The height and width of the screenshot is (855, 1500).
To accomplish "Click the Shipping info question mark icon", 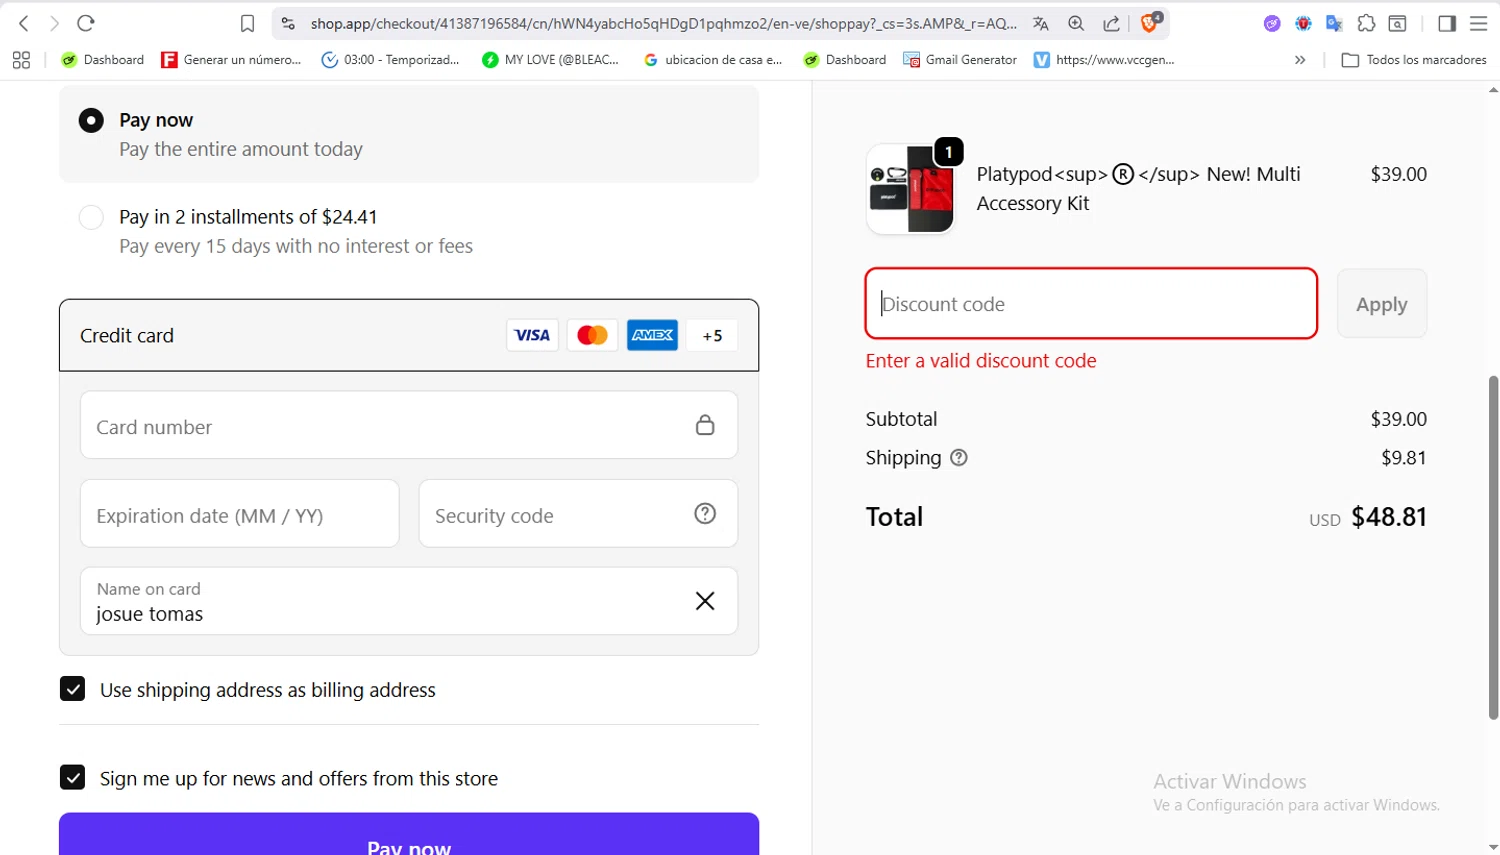I will point(958,457).
